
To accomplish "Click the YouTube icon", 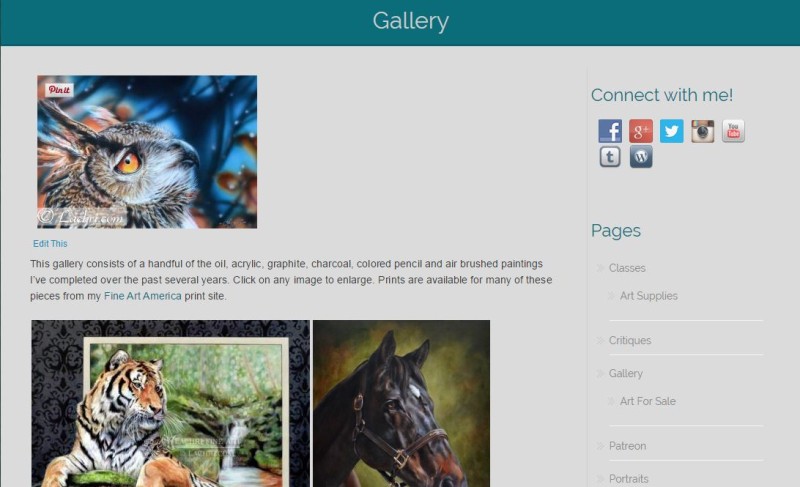I will point(733,131).
